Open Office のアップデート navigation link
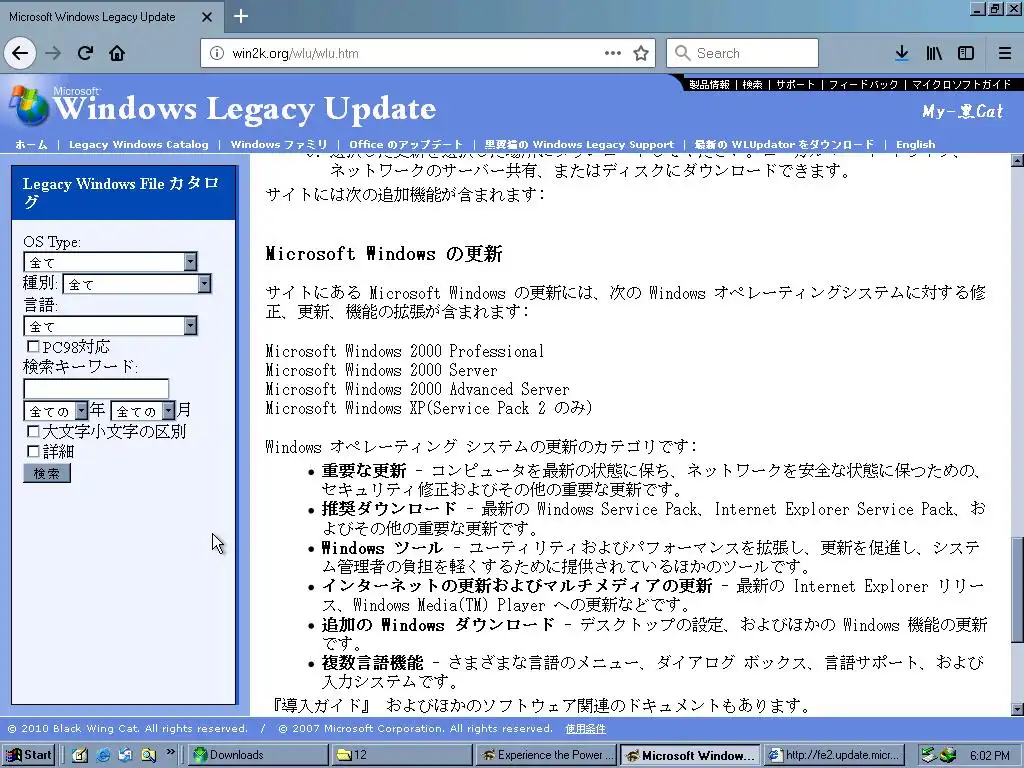 (x=406, y=144)
